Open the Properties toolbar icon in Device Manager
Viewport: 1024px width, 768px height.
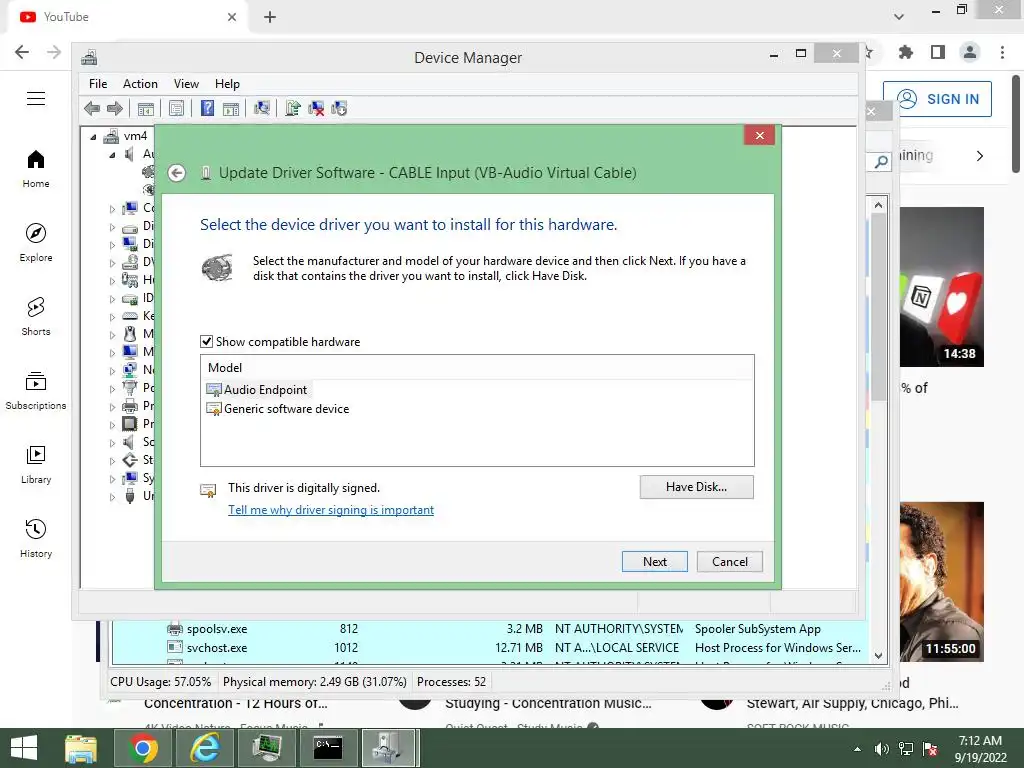176,108
